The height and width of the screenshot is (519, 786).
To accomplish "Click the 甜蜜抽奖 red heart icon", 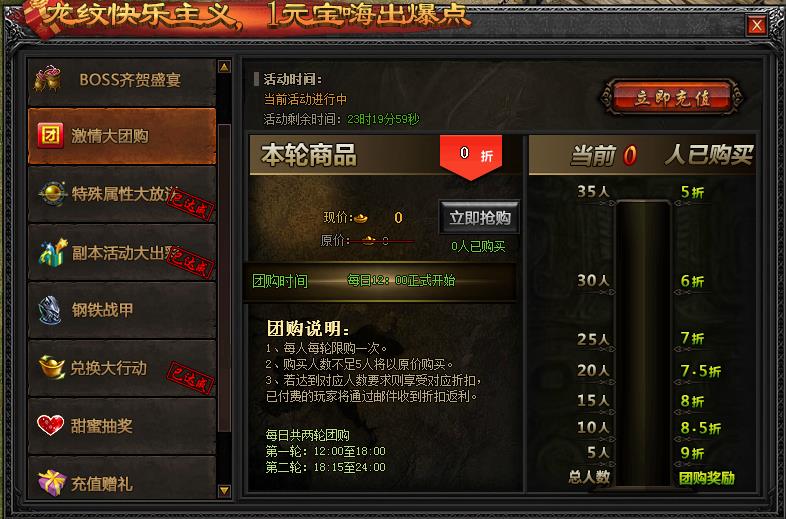I will pos(51,425).
